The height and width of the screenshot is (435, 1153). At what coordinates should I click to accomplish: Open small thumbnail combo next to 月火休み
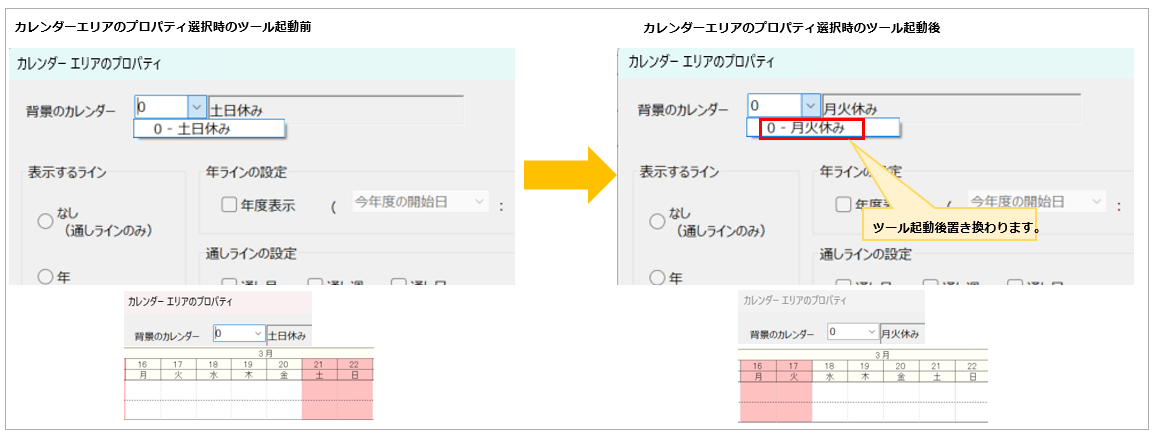(871, 332)
